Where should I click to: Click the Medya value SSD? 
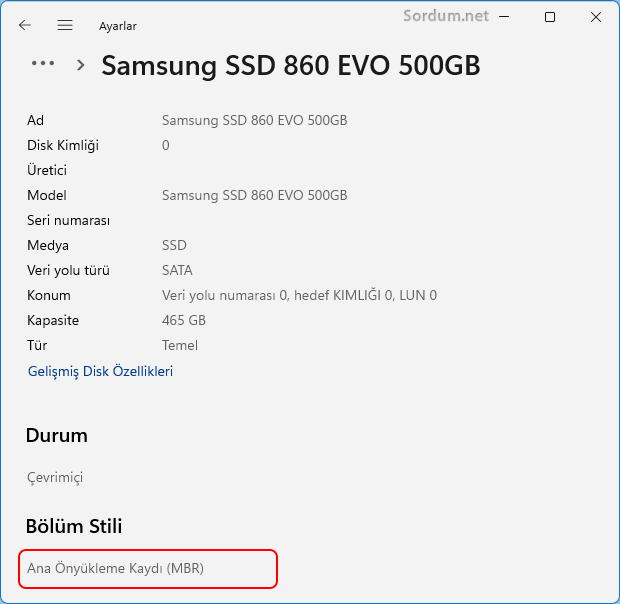pos(174,245)
